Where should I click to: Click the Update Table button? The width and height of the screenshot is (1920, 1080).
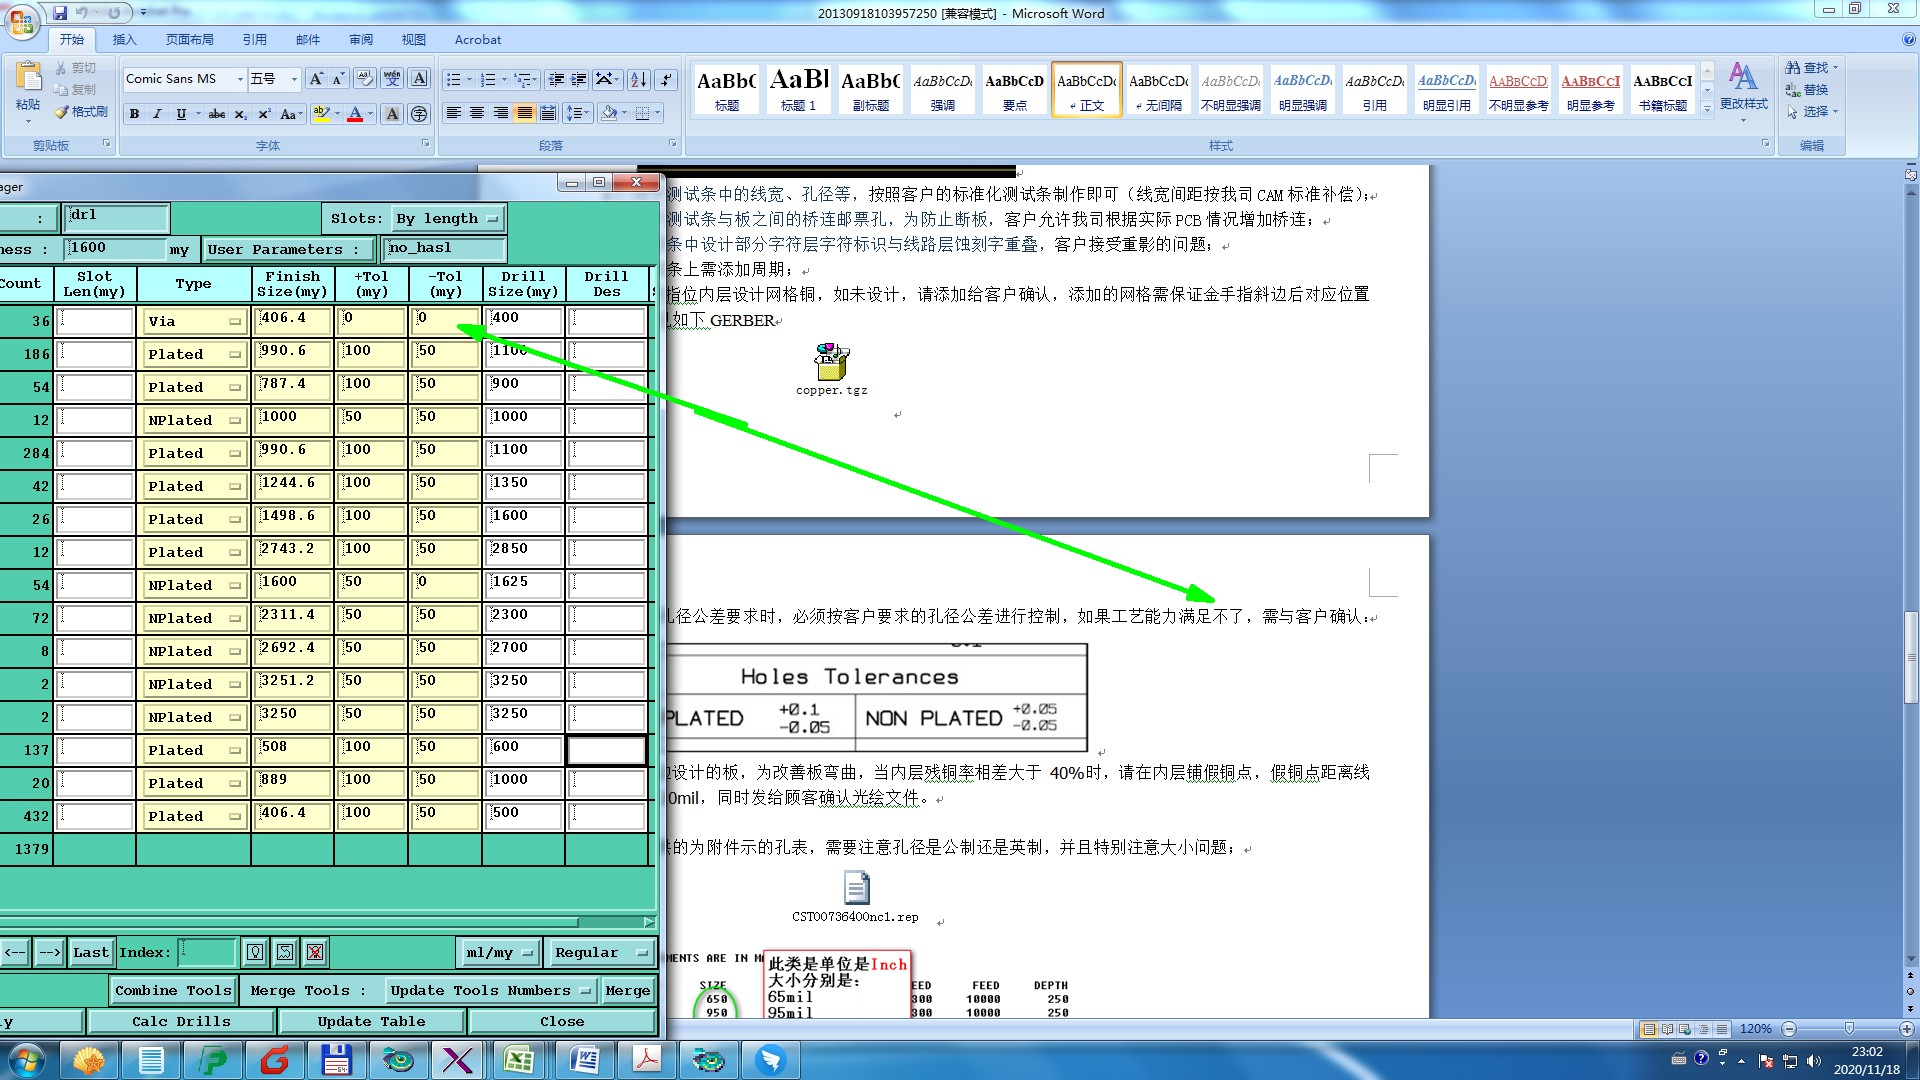[x=371, y=1021]
